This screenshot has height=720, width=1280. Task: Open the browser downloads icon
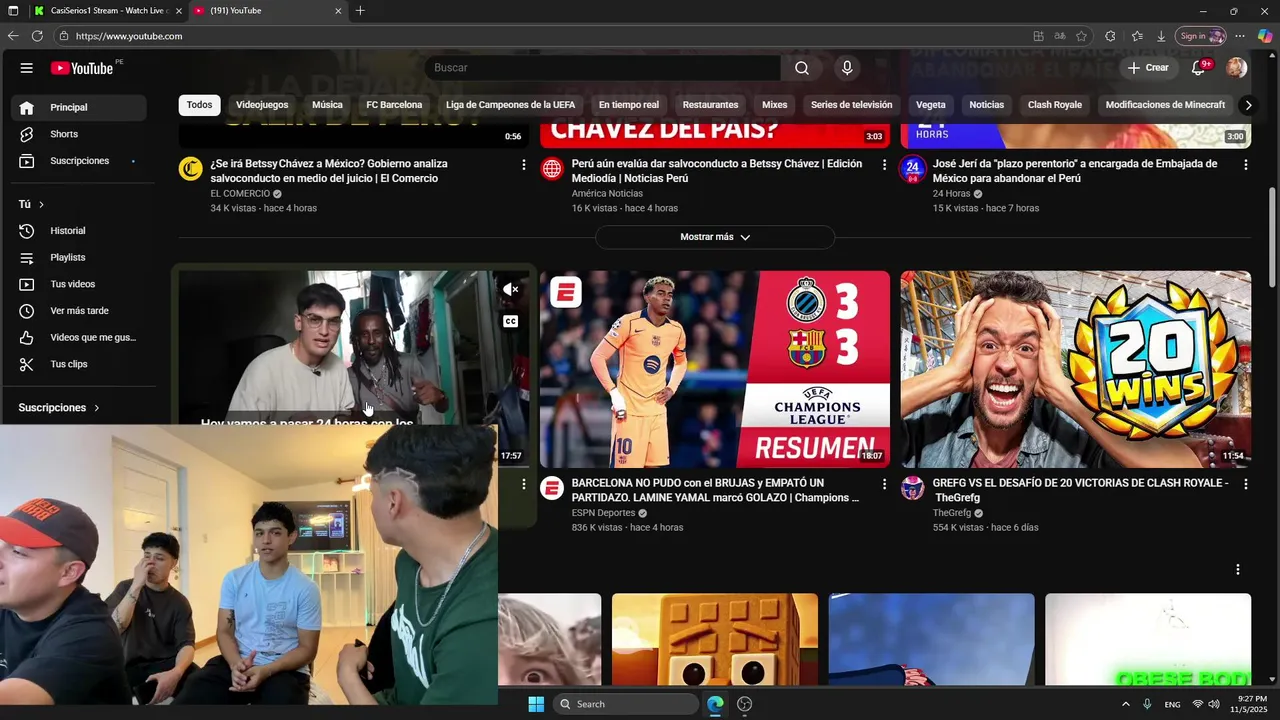click(x=1161, y=36)
